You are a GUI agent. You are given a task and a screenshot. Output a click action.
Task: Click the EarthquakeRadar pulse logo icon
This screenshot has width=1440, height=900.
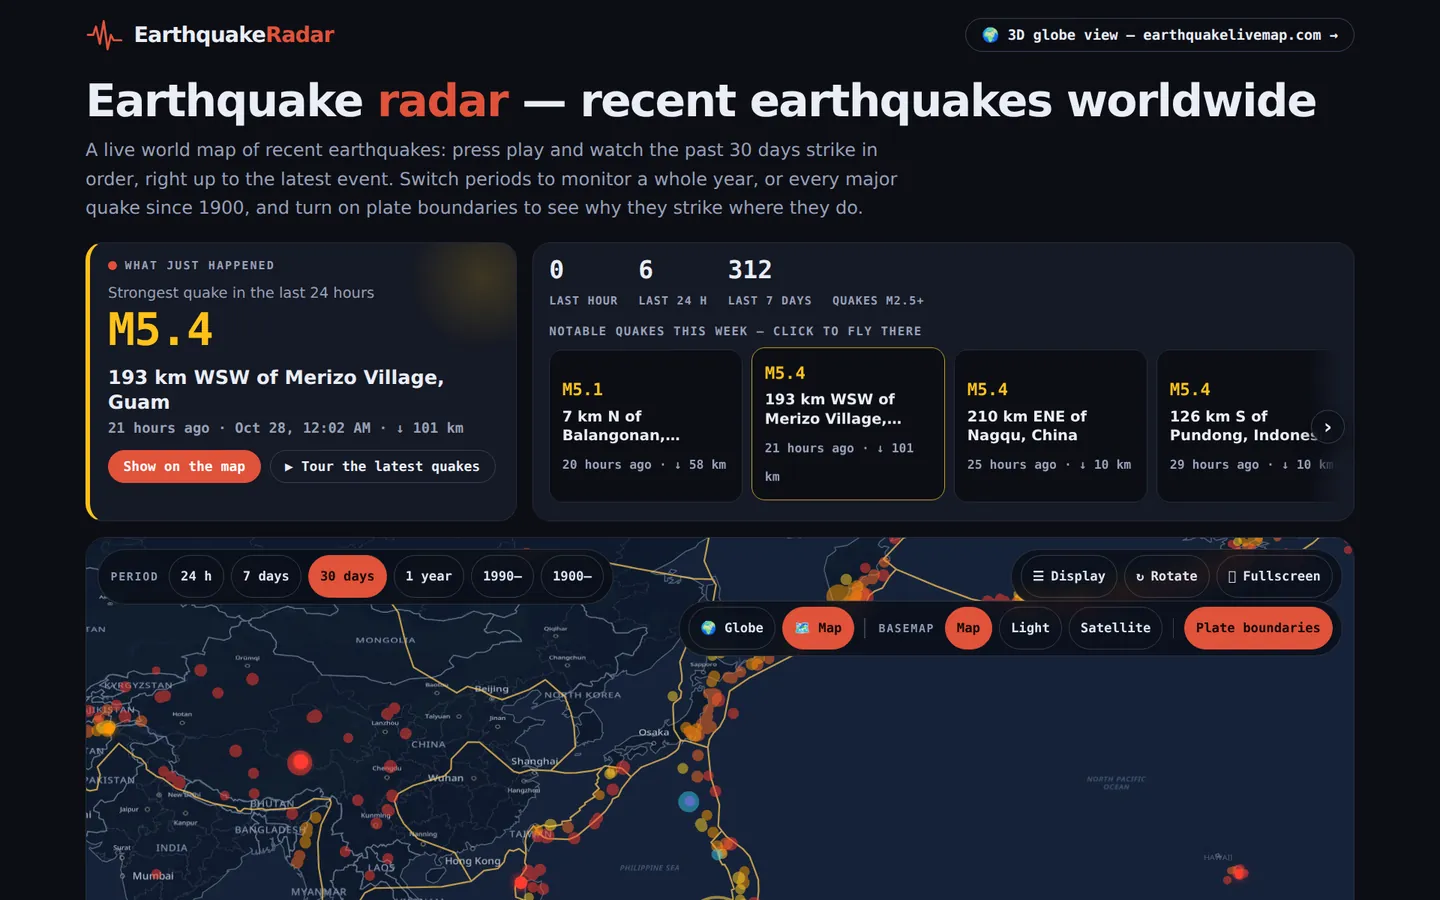tap(104, 35)
